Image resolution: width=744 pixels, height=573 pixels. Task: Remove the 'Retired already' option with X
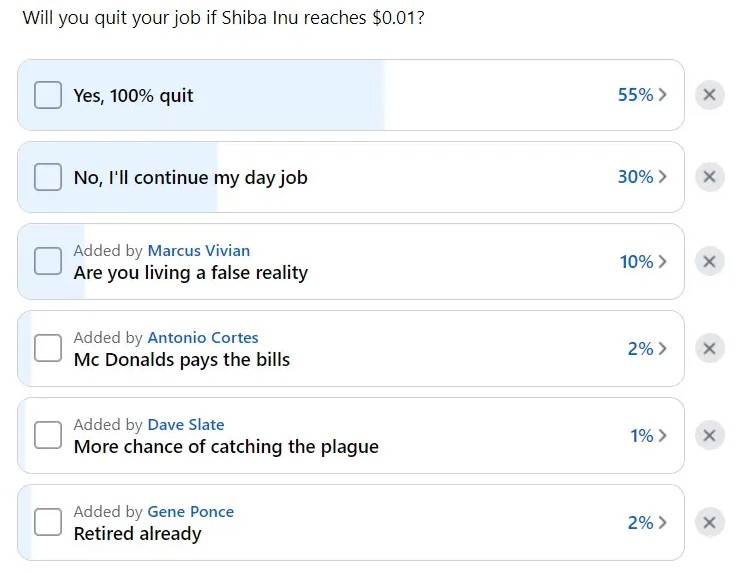coord(709,523)
